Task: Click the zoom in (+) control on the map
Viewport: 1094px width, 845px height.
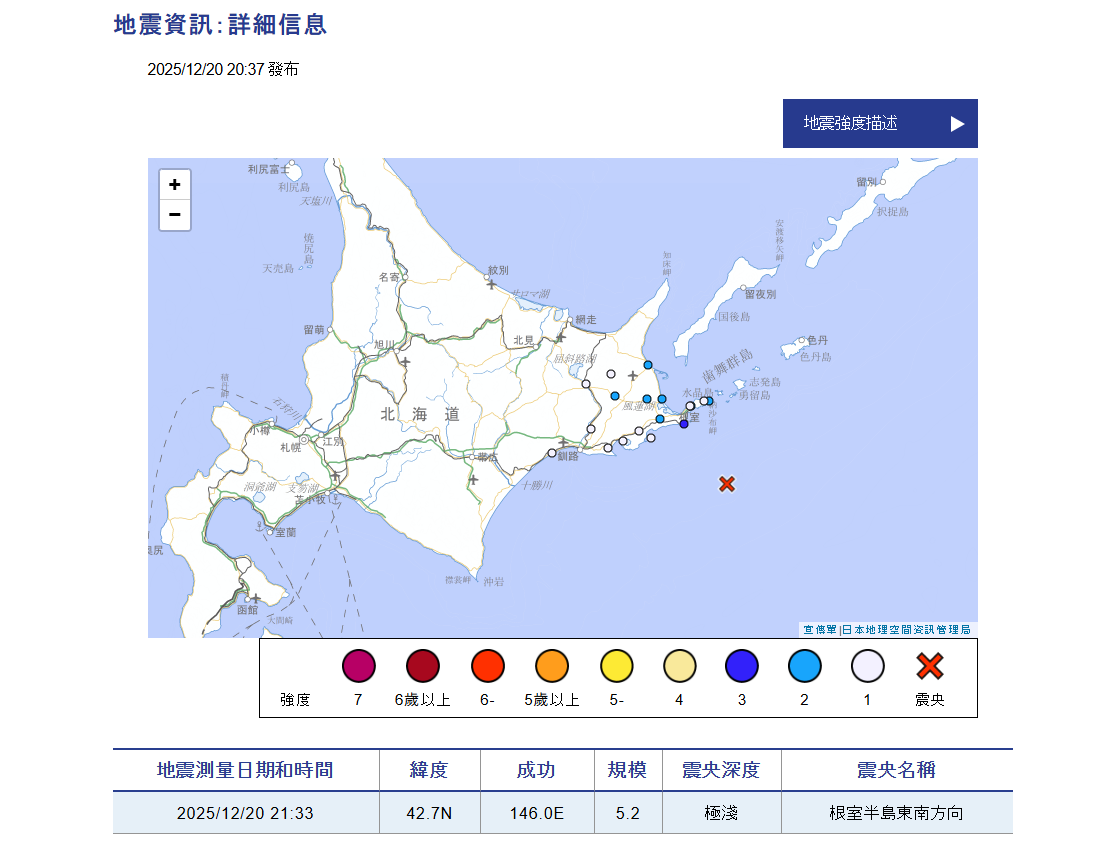Action: 175,184
